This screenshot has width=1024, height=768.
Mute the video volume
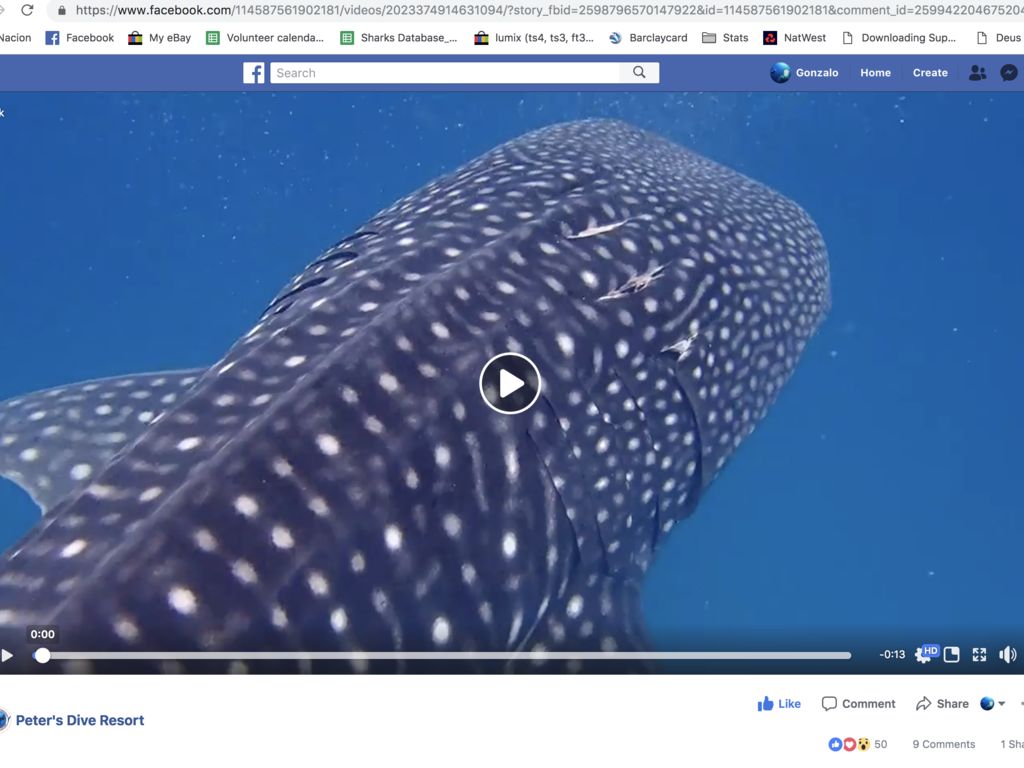pos(1007,655)
